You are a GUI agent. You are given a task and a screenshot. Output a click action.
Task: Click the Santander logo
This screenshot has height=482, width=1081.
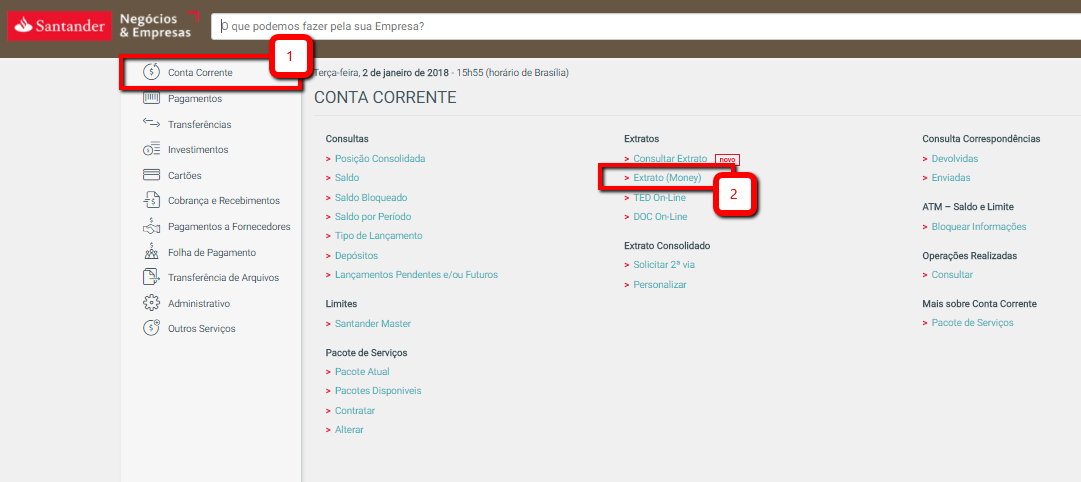pyautogui.click(x=59, y=27)
